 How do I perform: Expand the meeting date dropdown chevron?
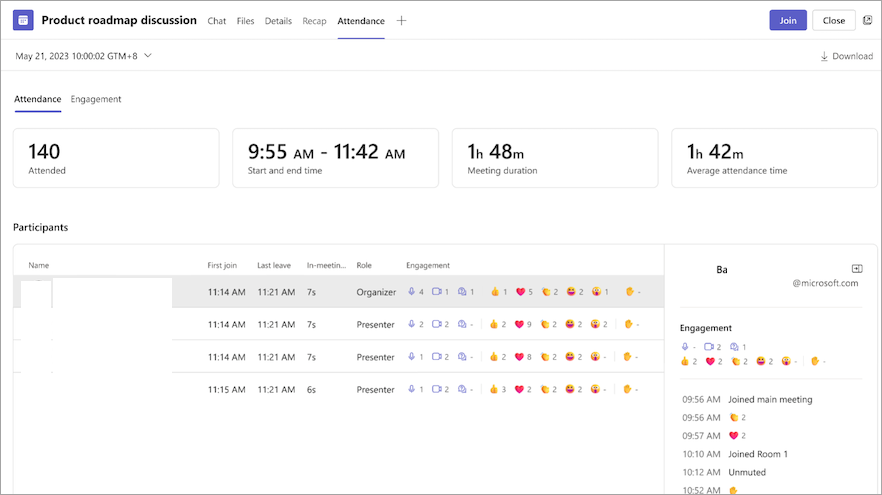[148, 56]
